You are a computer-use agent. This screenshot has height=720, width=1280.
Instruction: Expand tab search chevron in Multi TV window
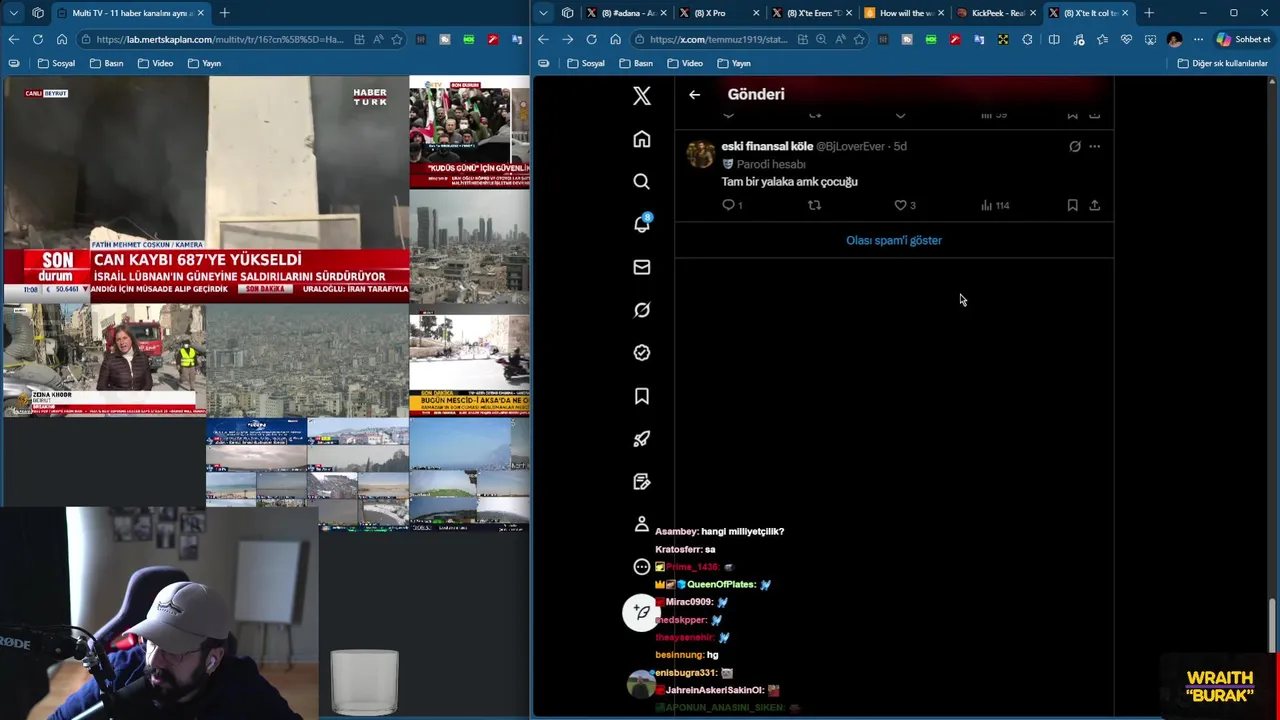[x=13, y=13]
